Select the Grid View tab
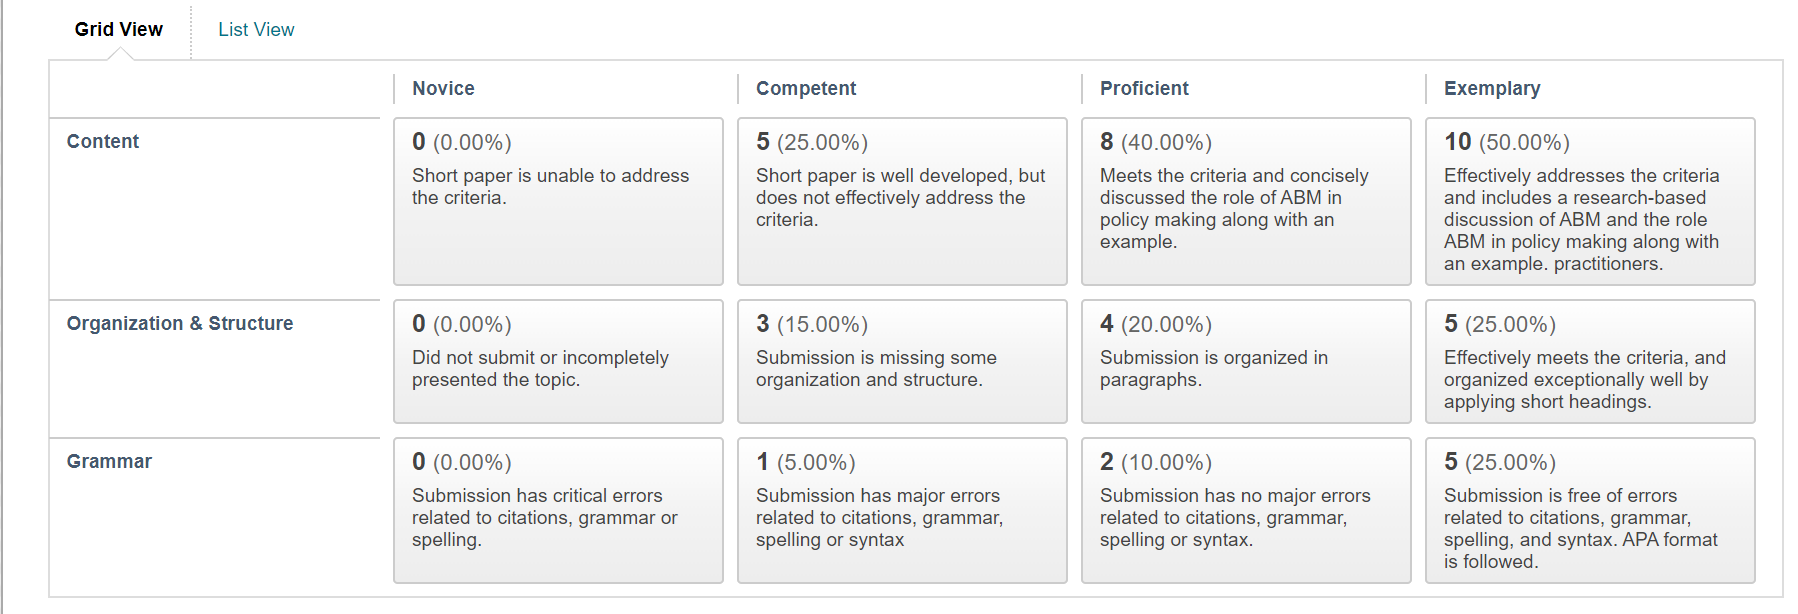1798x614 pixels. coord(119,30)
